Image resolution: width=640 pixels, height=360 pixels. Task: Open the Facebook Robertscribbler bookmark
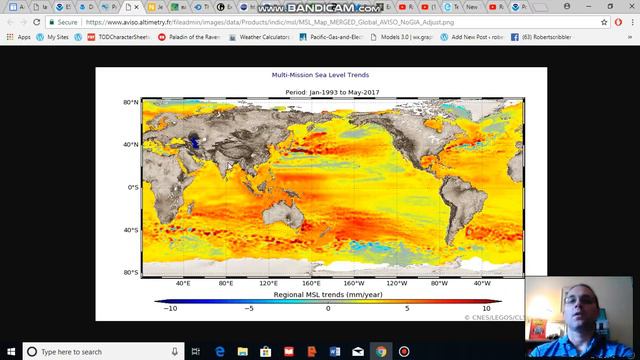[541, 37]
